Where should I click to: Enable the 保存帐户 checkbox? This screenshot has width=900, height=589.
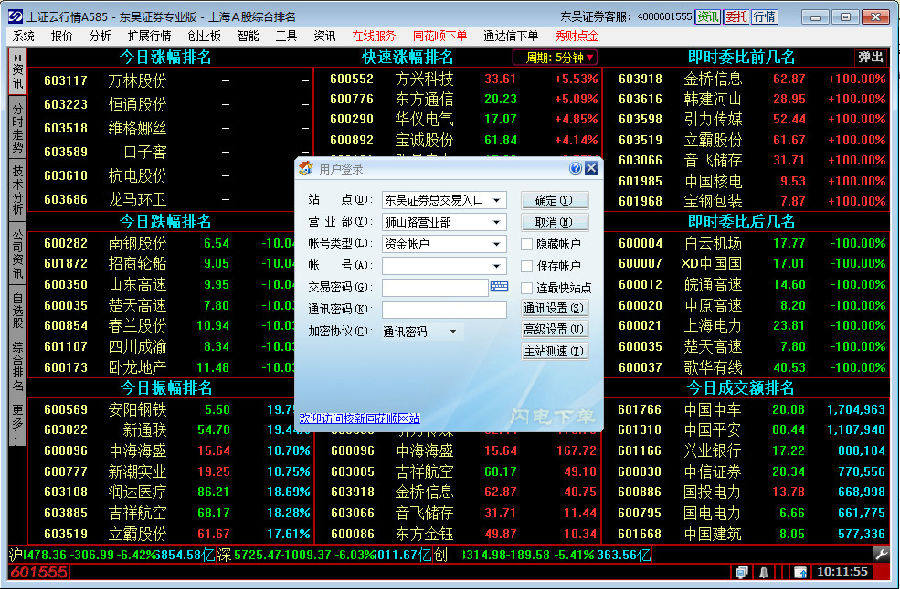[526, 266]
